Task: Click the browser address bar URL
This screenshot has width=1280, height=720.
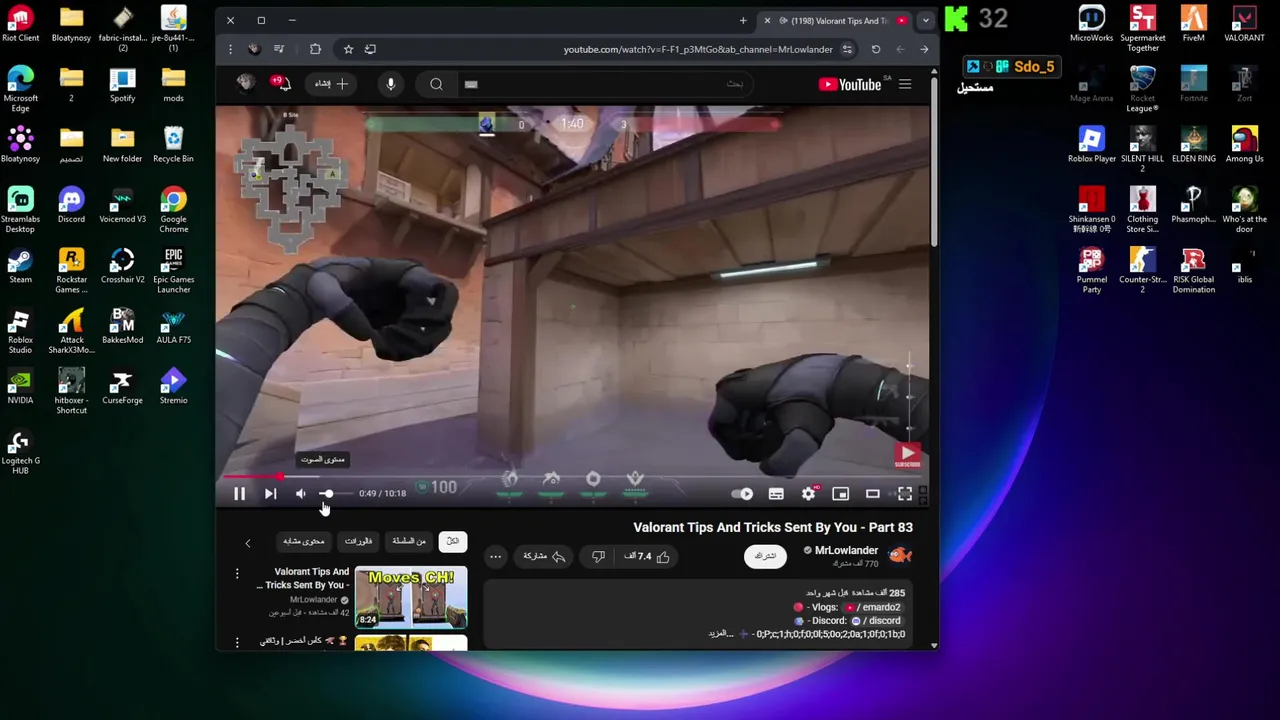Action: pyautogui.click(x=698, y=49)
